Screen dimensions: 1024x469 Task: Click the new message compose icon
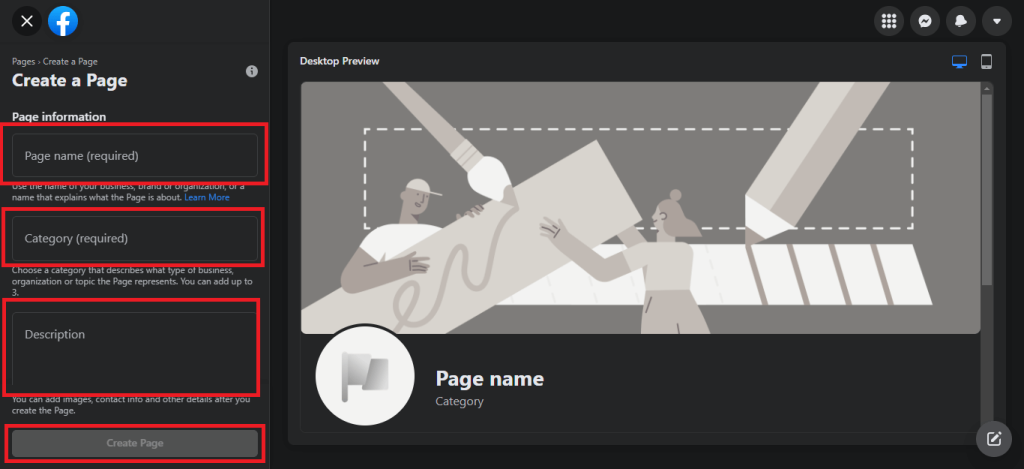[994, 438]
